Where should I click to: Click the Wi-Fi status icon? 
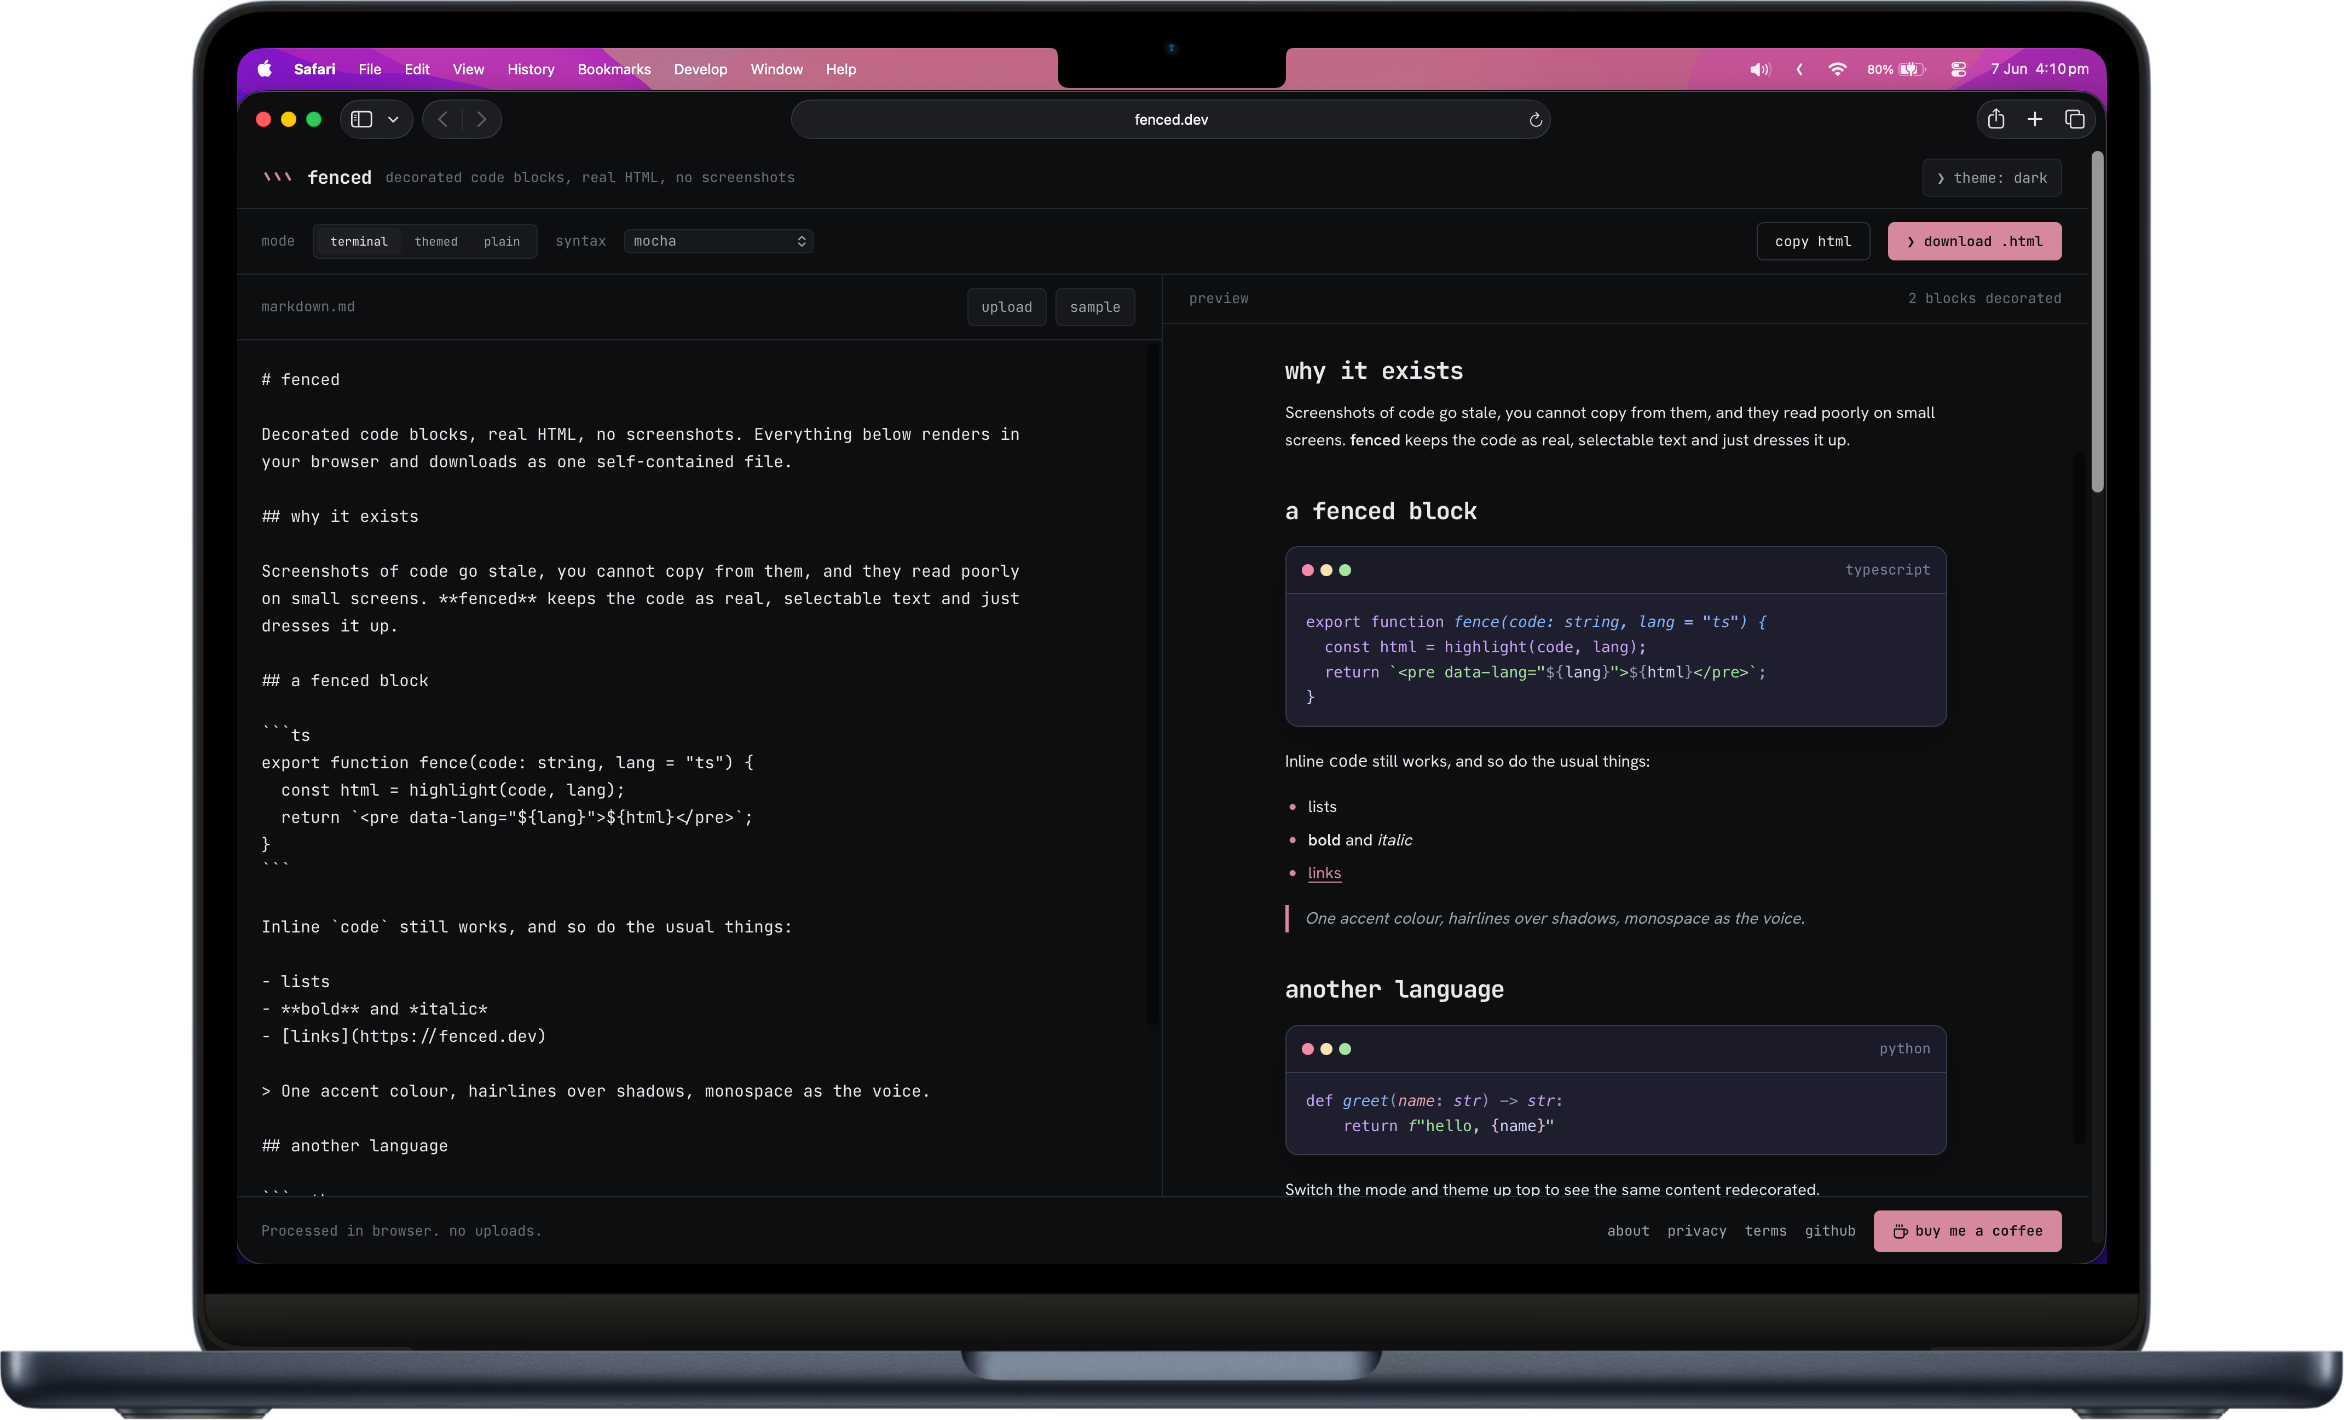(1837, 69)
